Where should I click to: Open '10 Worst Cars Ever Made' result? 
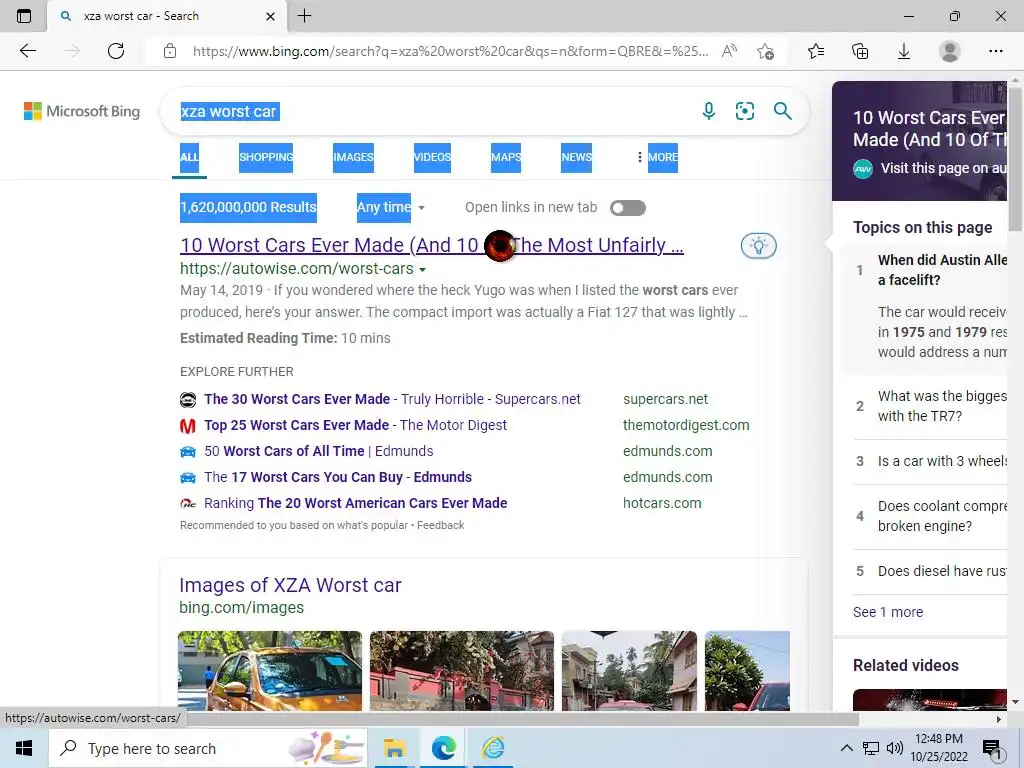(432, 245)
